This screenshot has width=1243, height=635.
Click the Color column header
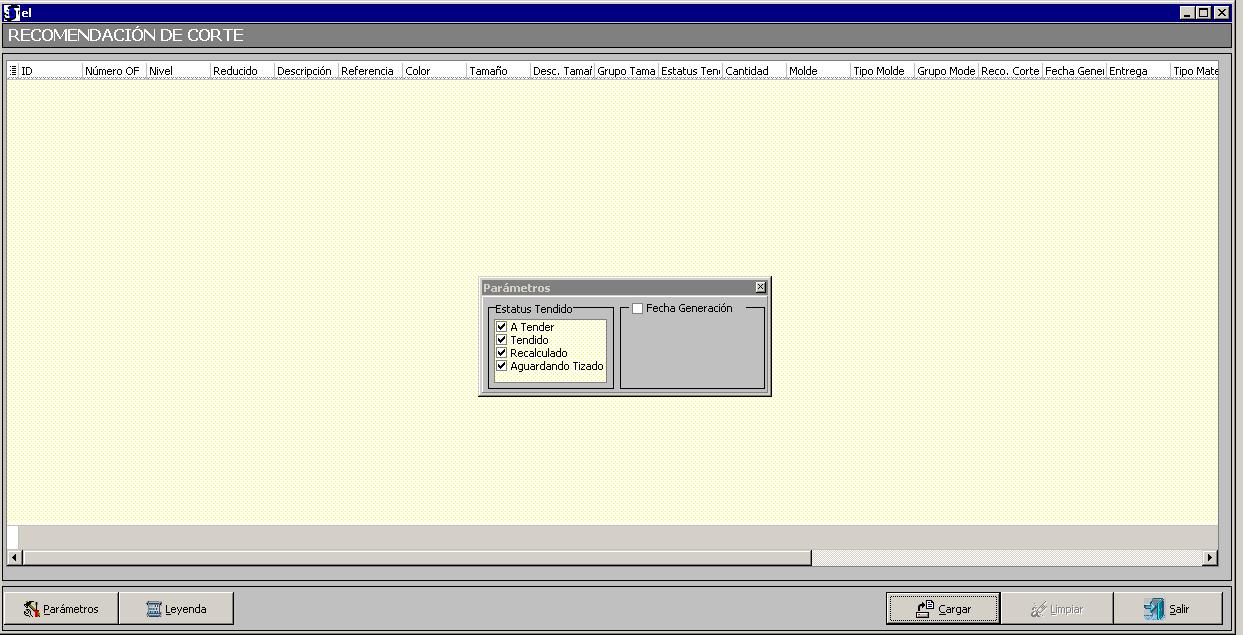pos(432,71)
